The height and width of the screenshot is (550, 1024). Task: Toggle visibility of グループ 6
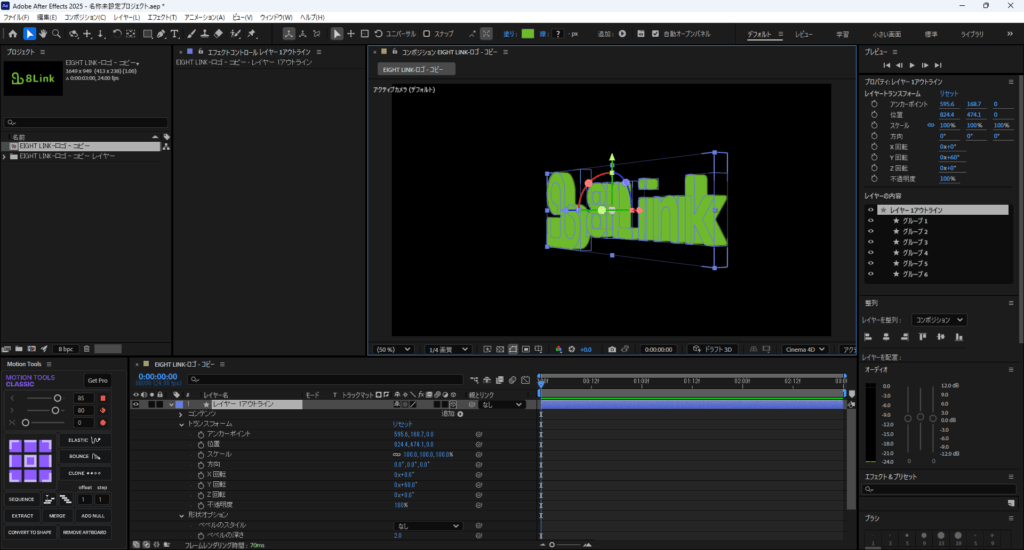(871, 274)
